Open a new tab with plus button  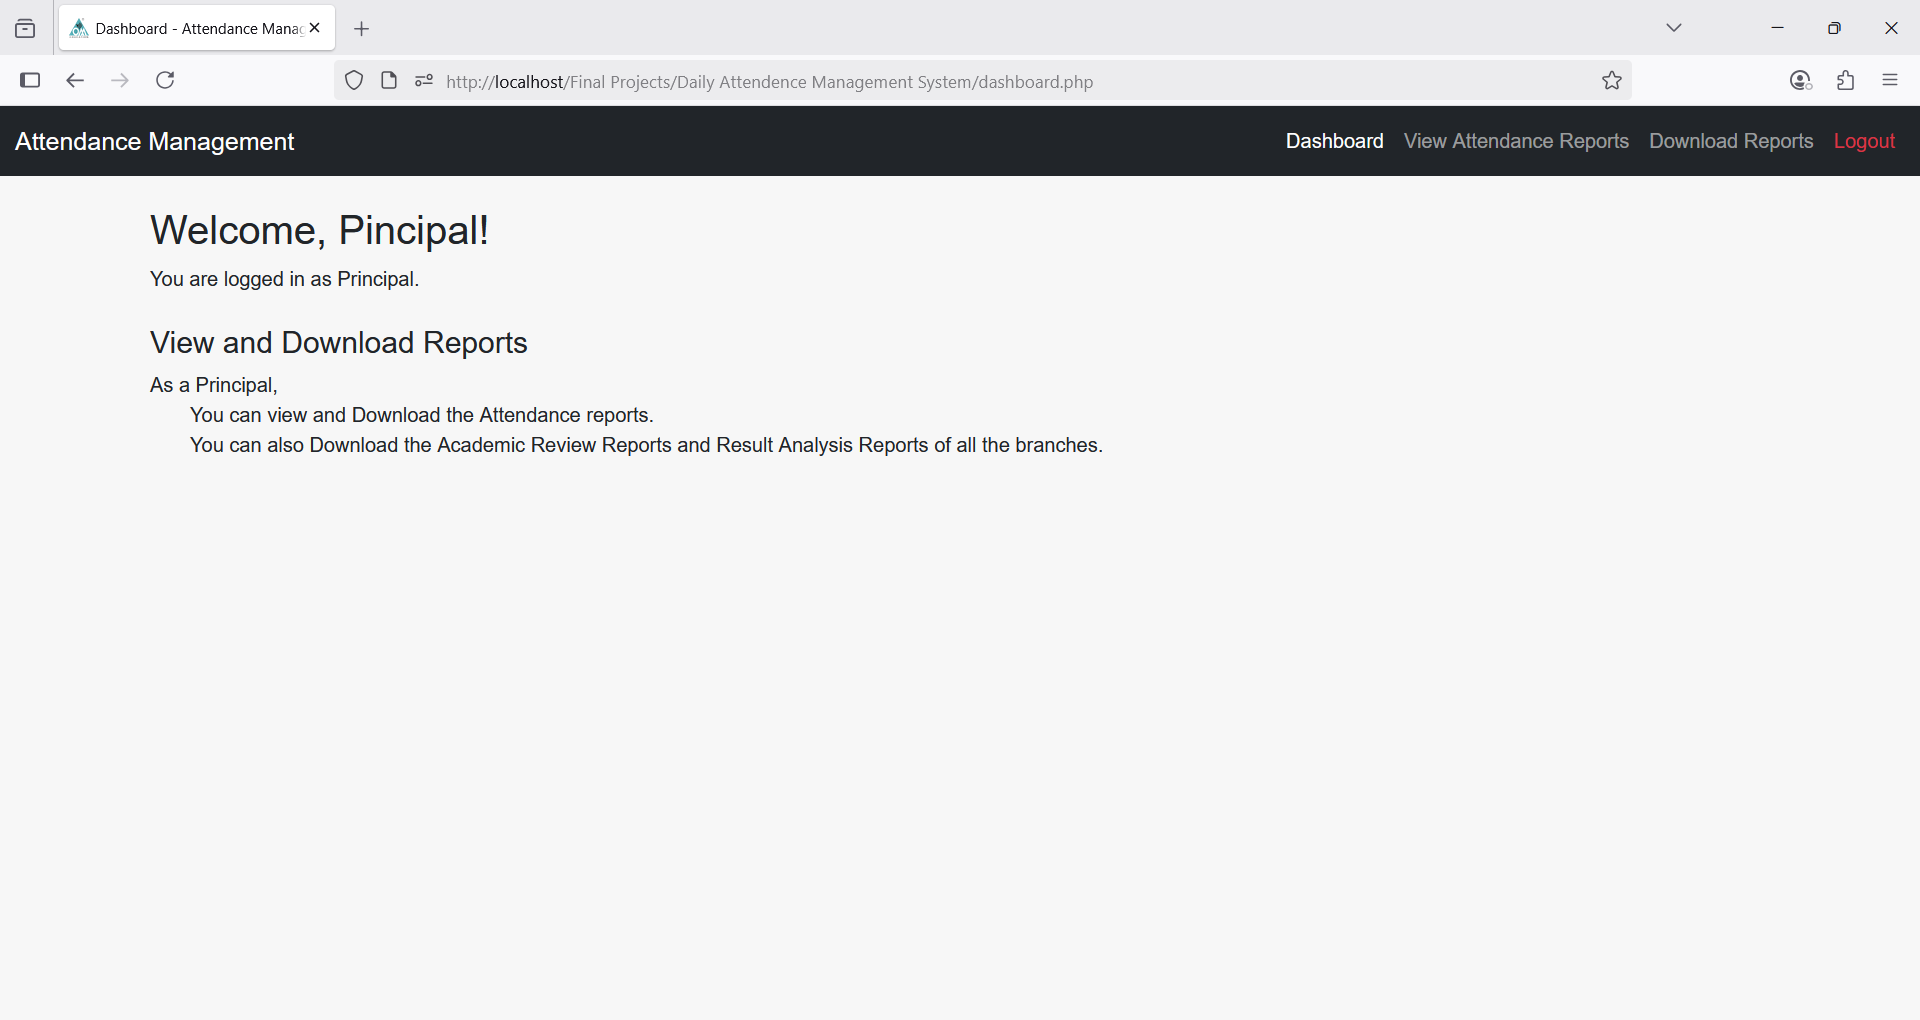click(362, 29)
